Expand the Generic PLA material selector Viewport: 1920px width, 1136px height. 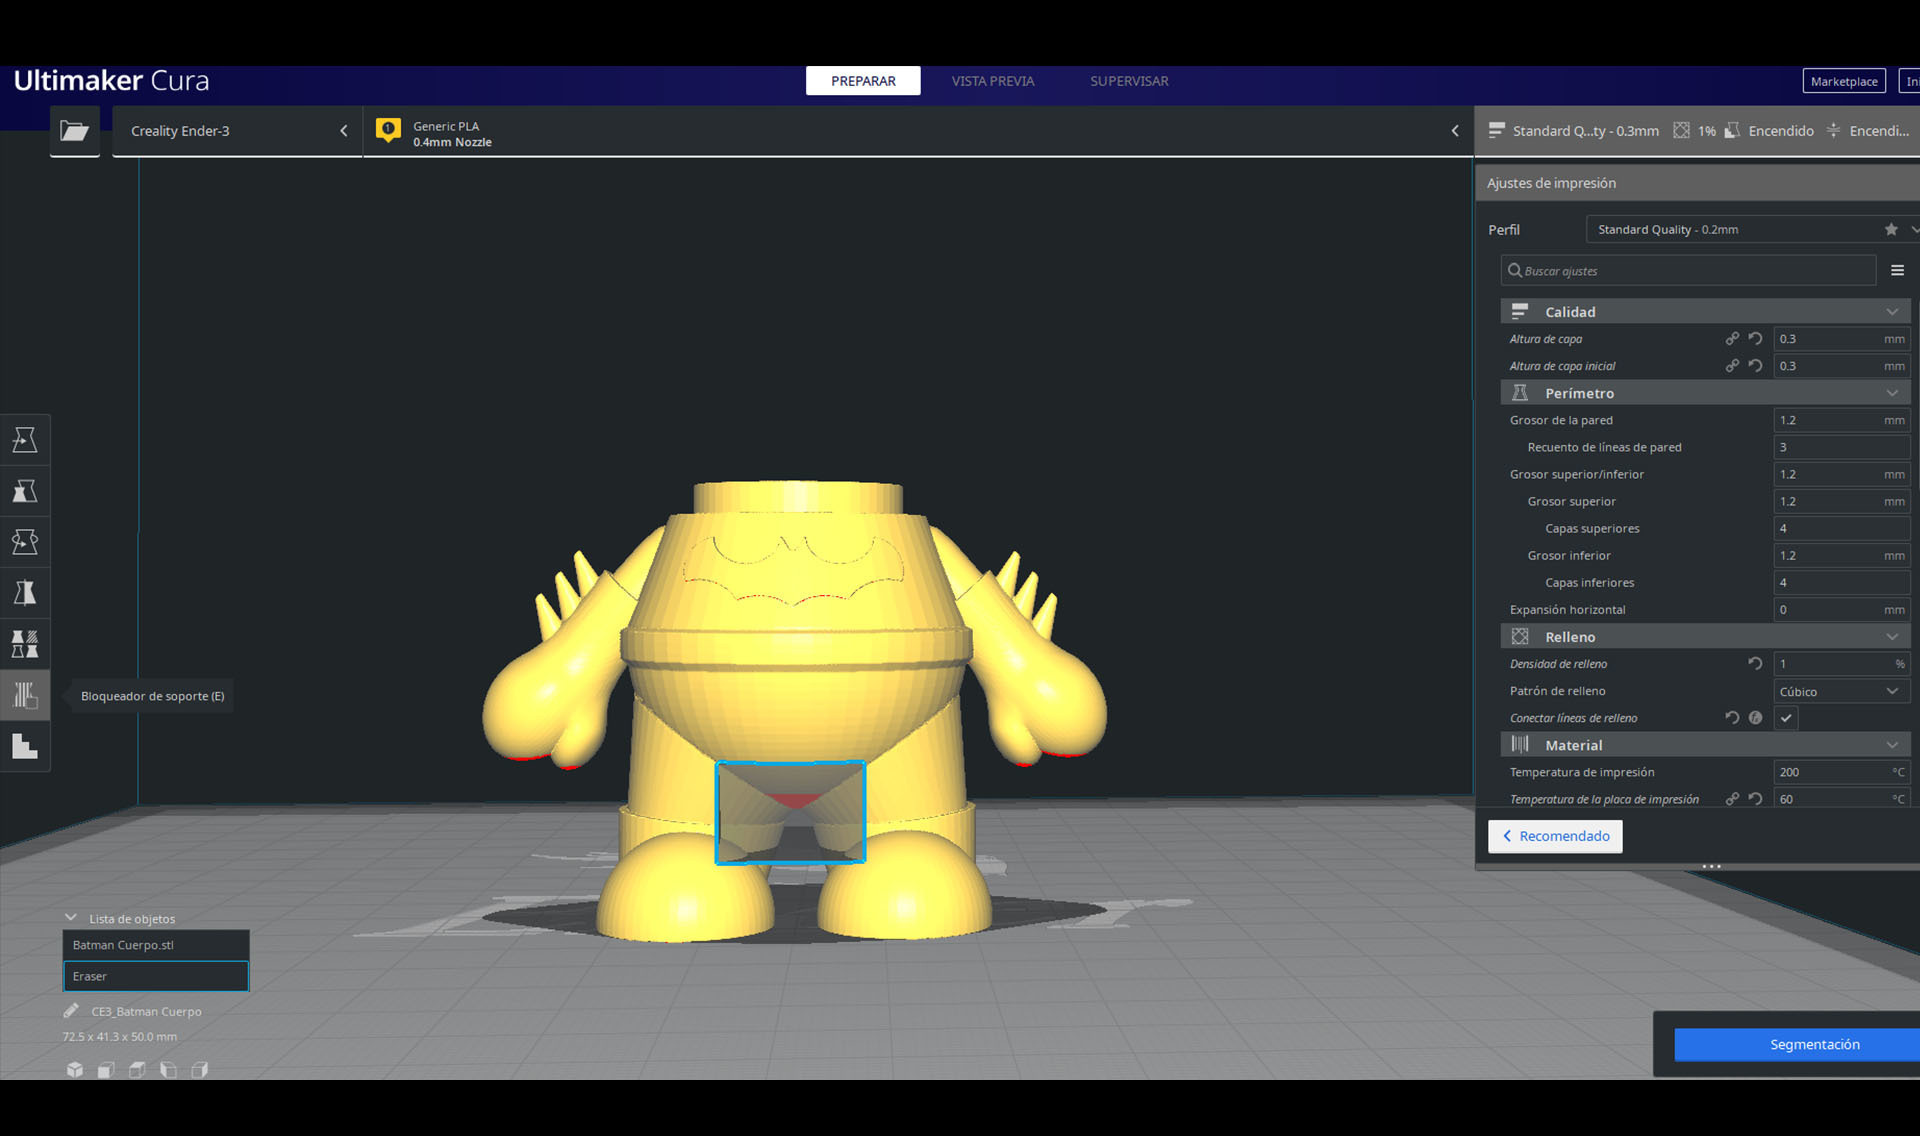pos(918,131)
